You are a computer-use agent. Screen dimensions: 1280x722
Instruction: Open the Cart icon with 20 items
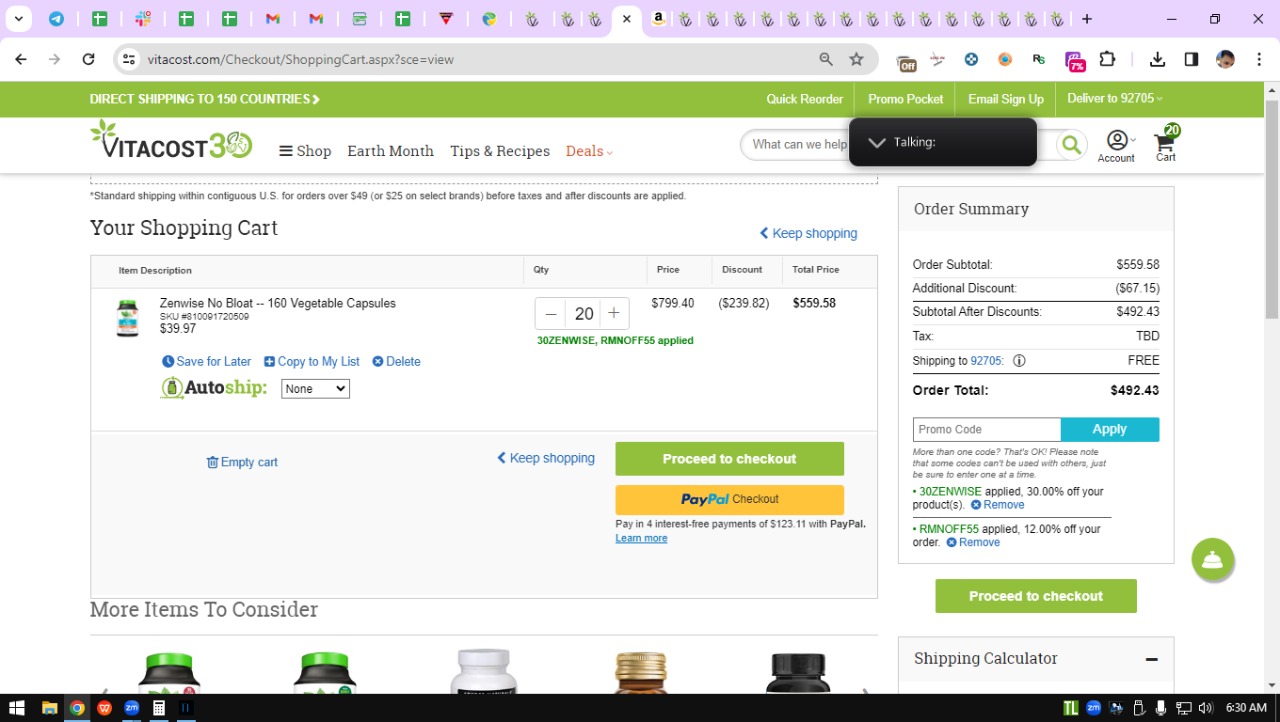pyautogui.click(x=1166, y=144)
